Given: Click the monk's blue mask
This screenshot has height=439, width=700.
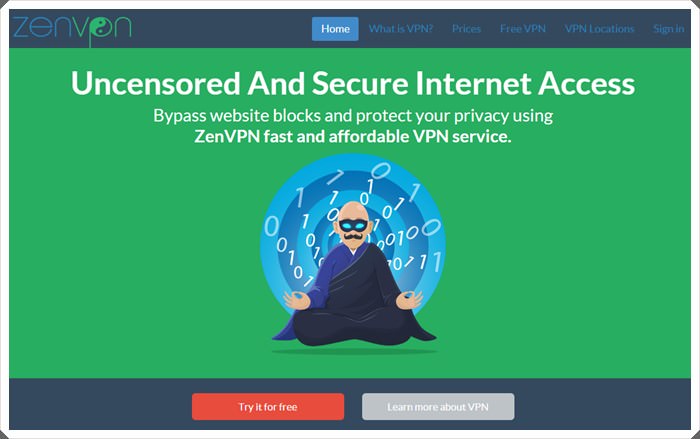Looking at the screenshot, I should coord(353,225).
